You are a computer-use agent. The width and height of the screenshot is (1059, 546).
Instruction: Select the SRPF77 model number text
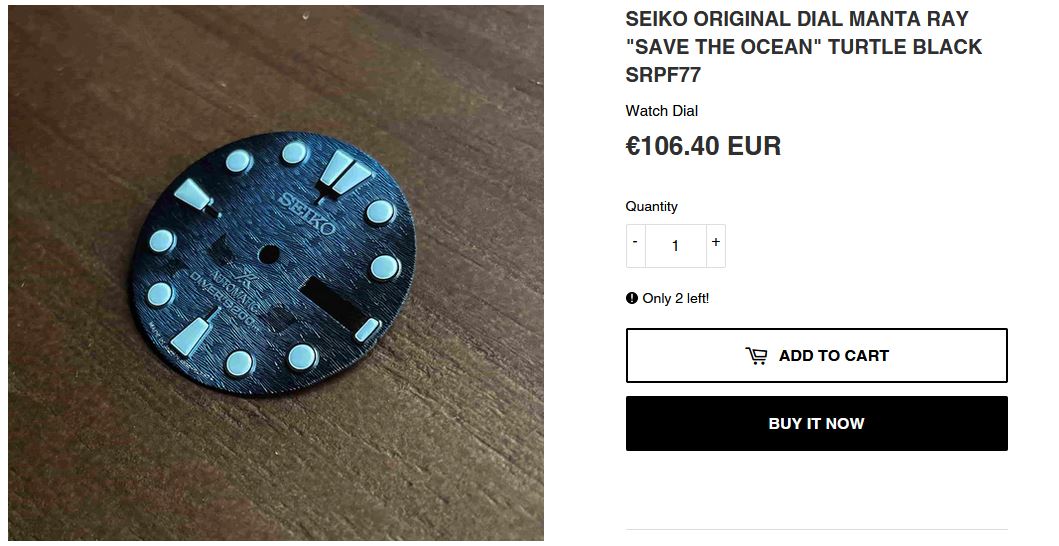point(663,75)
